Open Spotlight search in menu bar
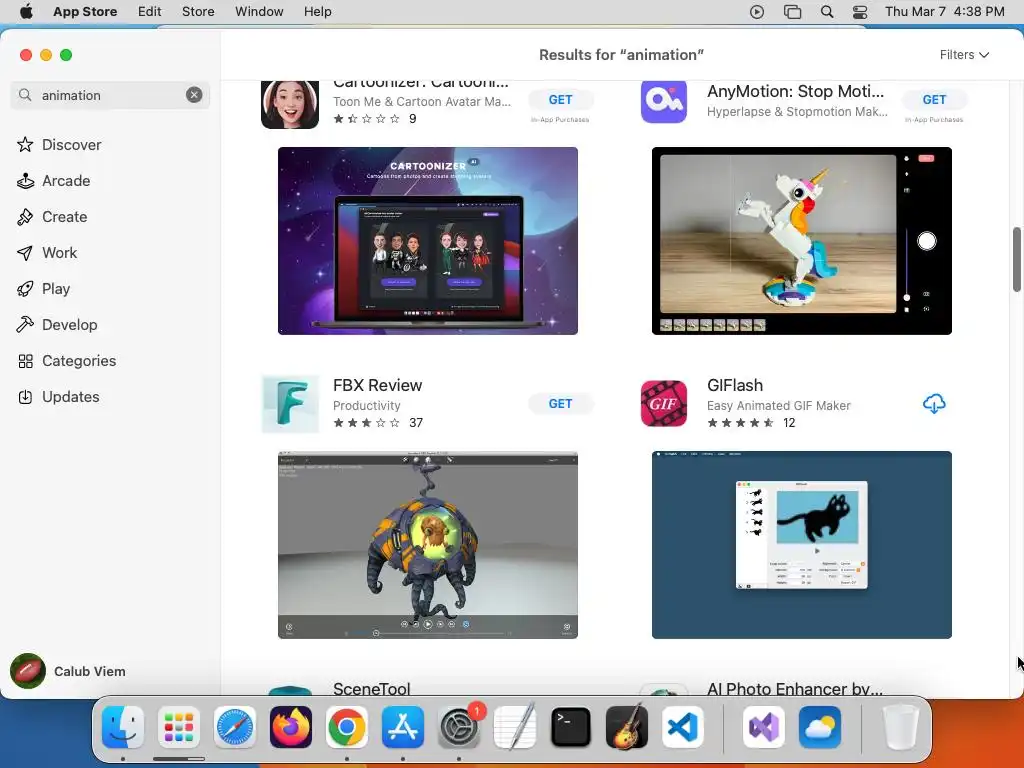Image resolution: width=1024 pixels, height=768 pixels. pos(827,12)
